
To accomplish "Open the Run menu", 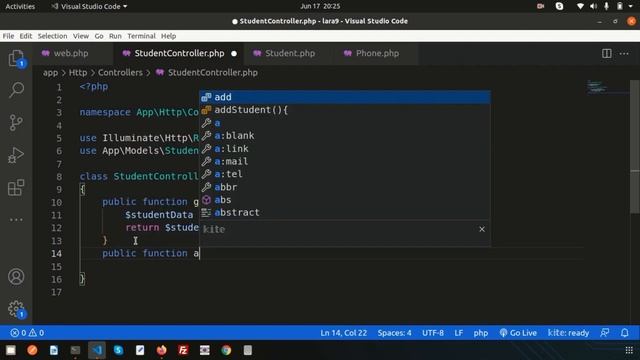I will tap(115, 36).
